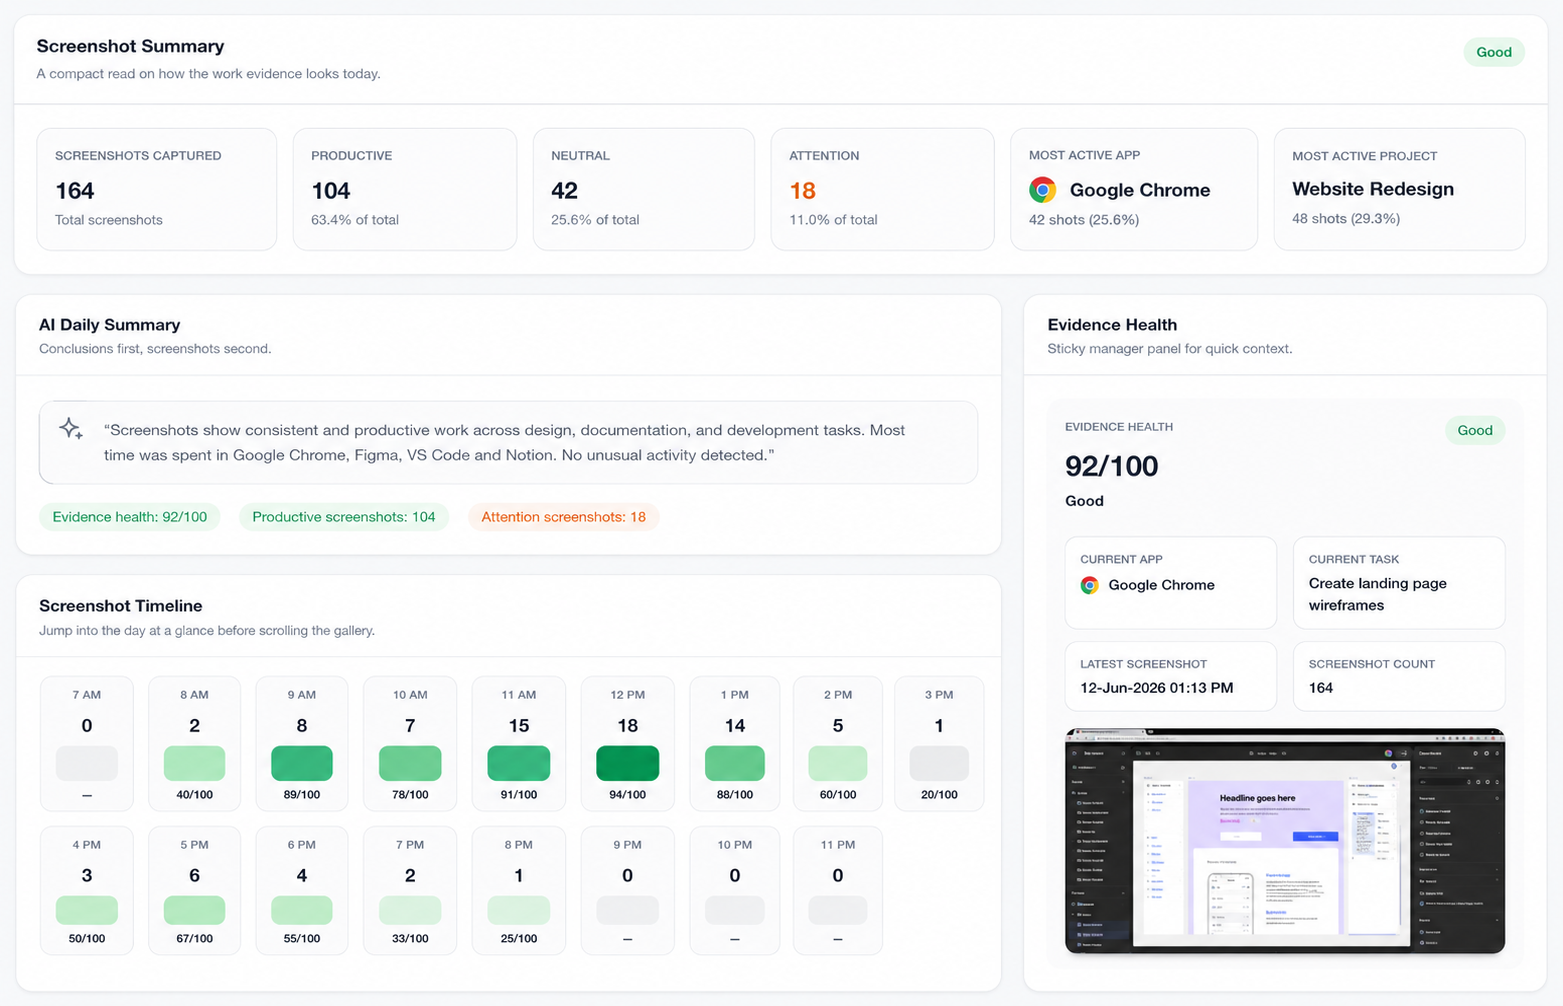This screenshot has width=1563, height=1006.
Task: Jump to the 7 AM timeline slot
Action: (87, 744)
